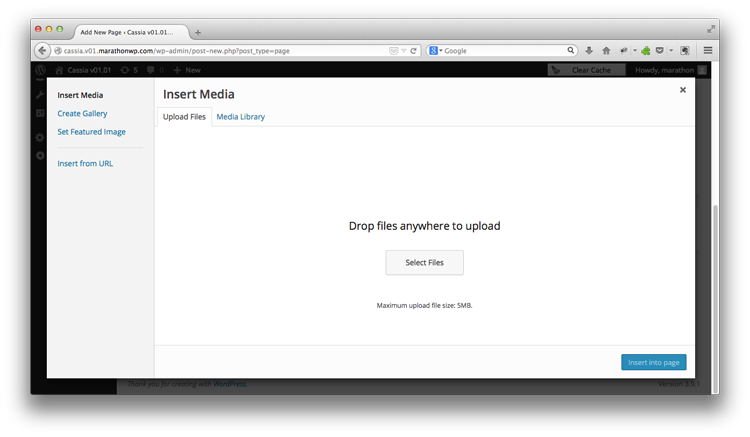The image size is (750, 437).
Task: Choose Set Featured Image option
Action: pos(91,131)
